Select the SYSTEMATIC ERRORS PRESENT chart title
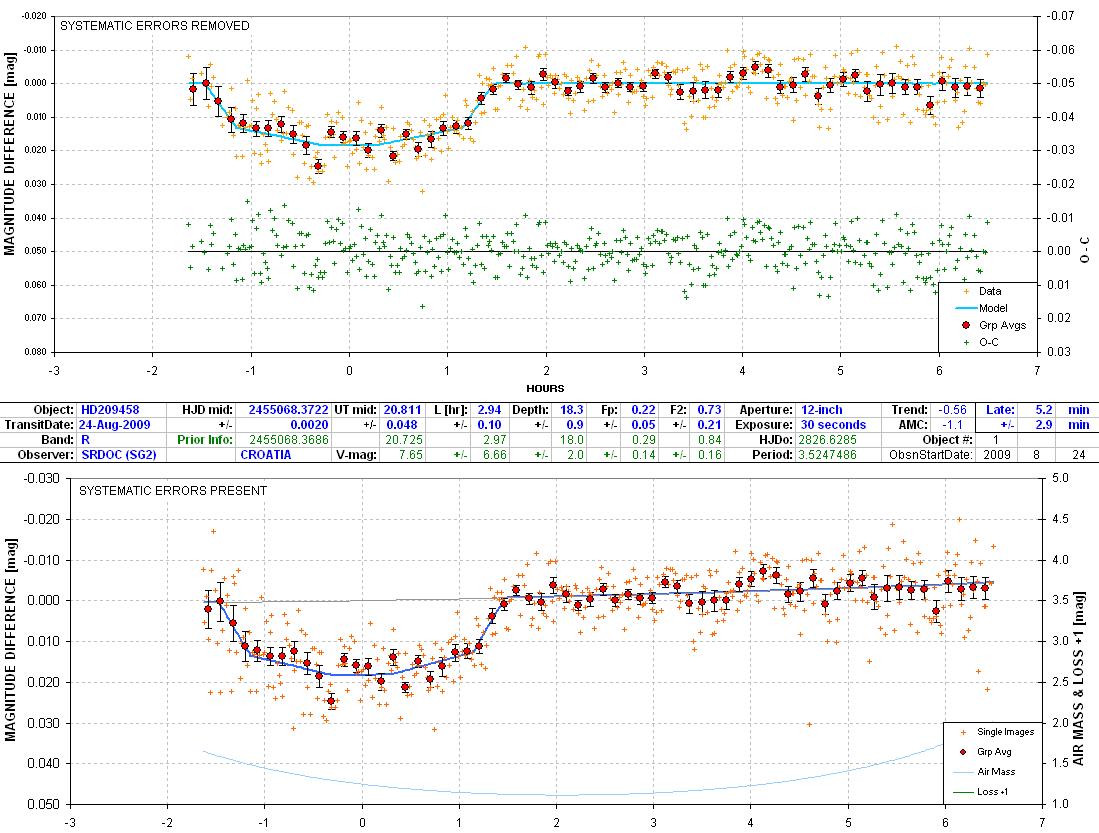Screen dimensions: 1099x833 click(x=173, y=491)
